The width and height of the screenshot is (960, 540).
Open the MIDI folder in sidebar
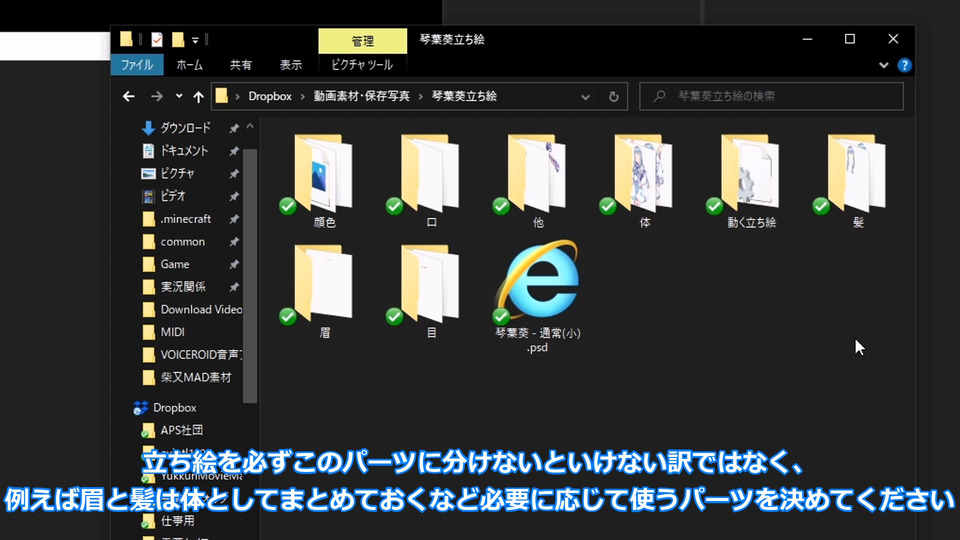pos(172,332)
